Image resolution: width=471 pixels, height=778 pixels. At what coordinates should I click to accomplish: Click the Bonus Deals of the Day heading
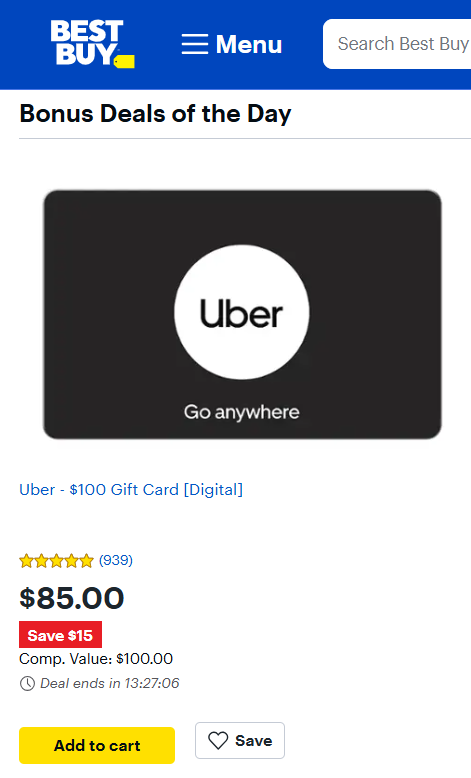point(155,114)
